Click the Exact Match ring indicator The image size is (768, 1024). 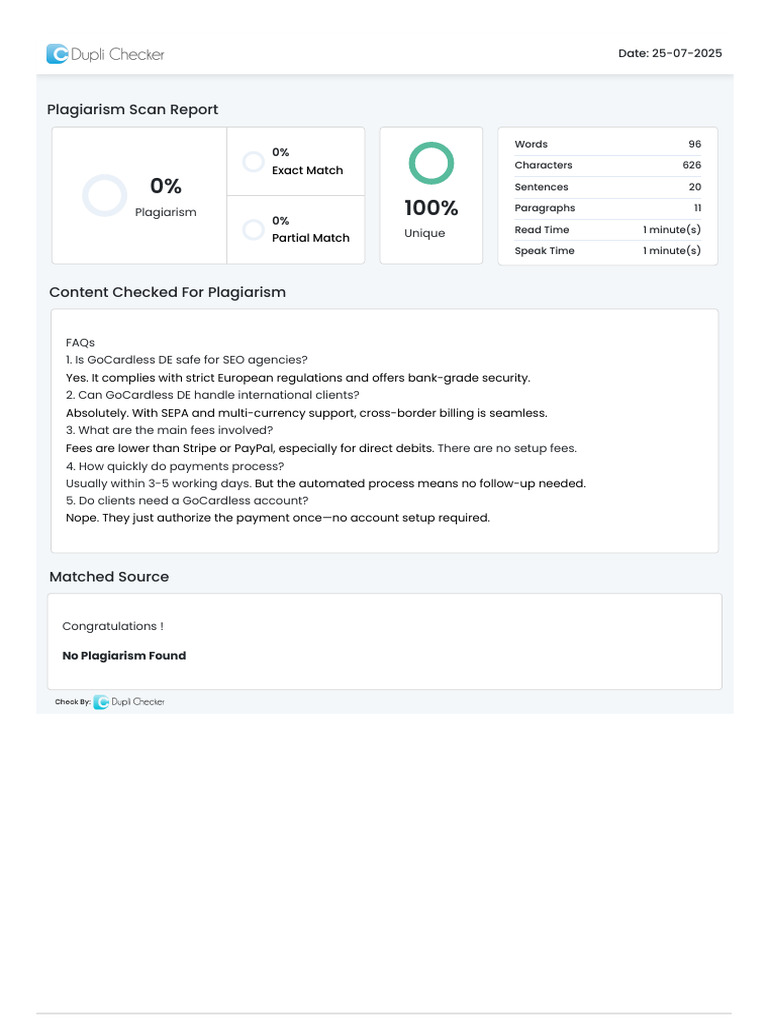coord(253,161)
